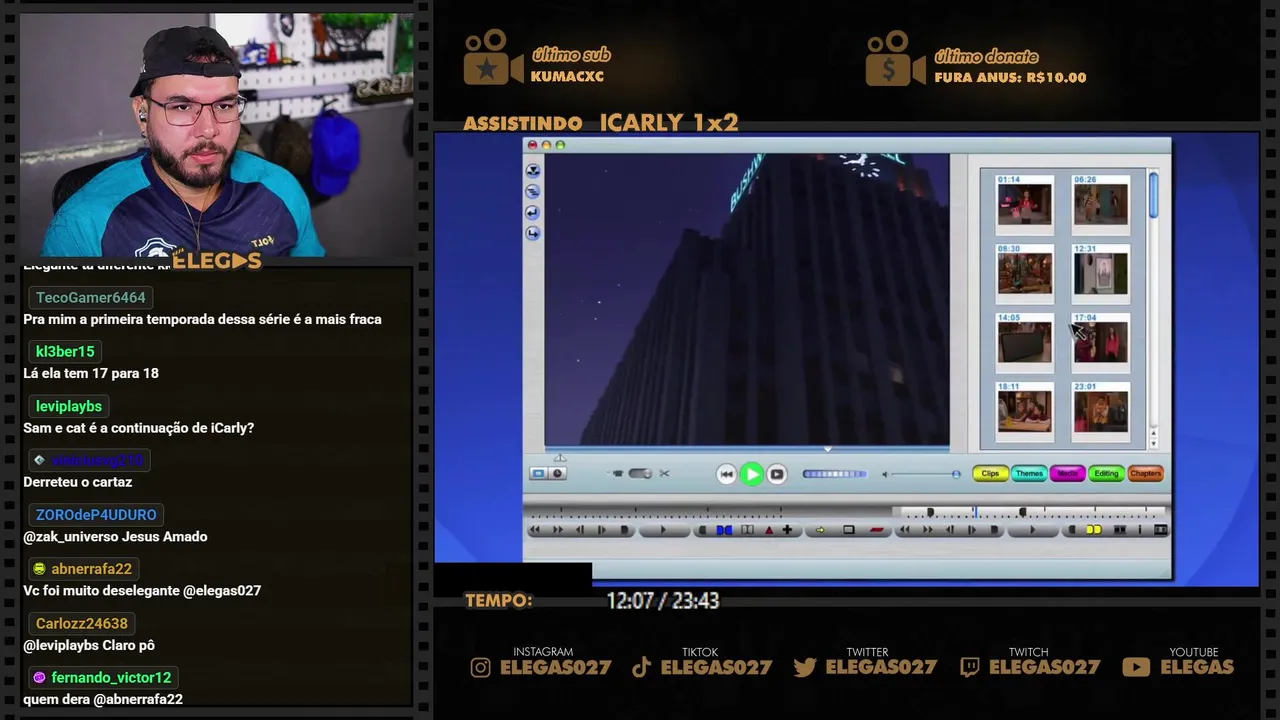Click fast-forward in the left transport group
The height and width of the screenshot is (720, 1280).
[x=558, y=530]
